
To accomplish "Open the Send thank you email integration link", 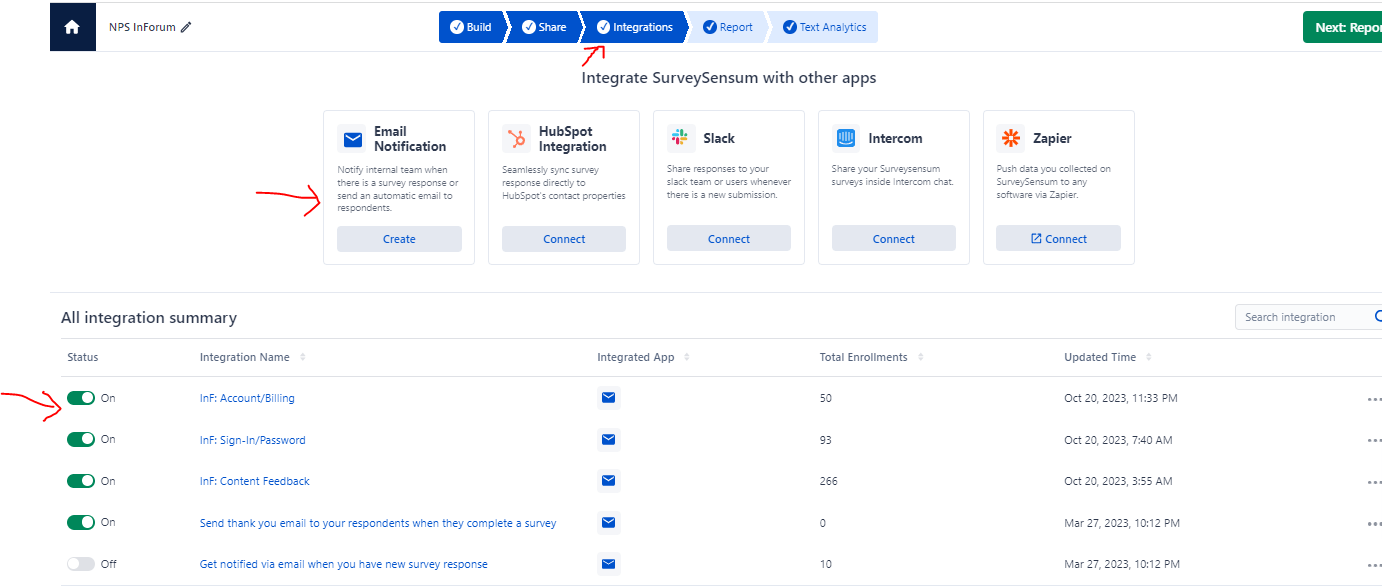I will pos(377,522).
